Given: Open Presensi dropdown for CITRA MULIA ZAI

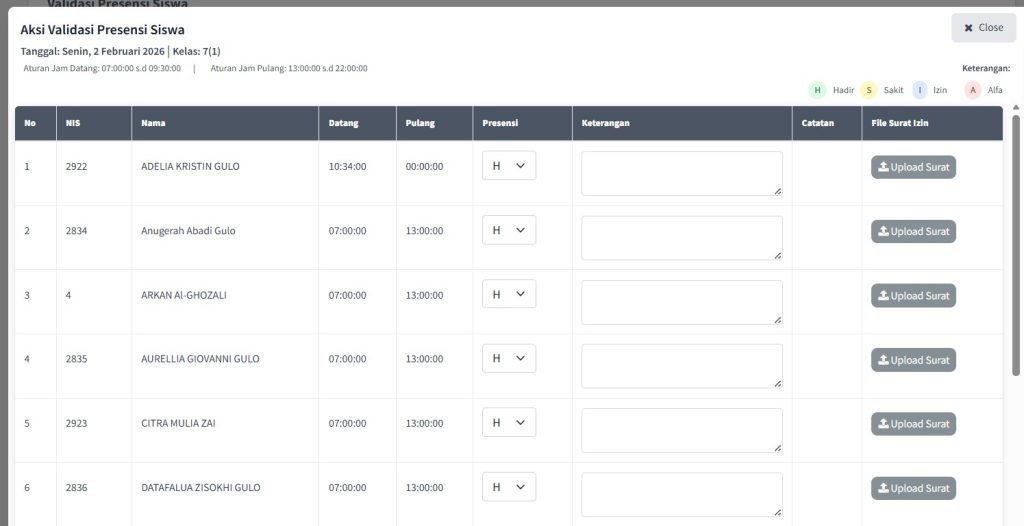Looking at the screenshot, I should point(508,423).
